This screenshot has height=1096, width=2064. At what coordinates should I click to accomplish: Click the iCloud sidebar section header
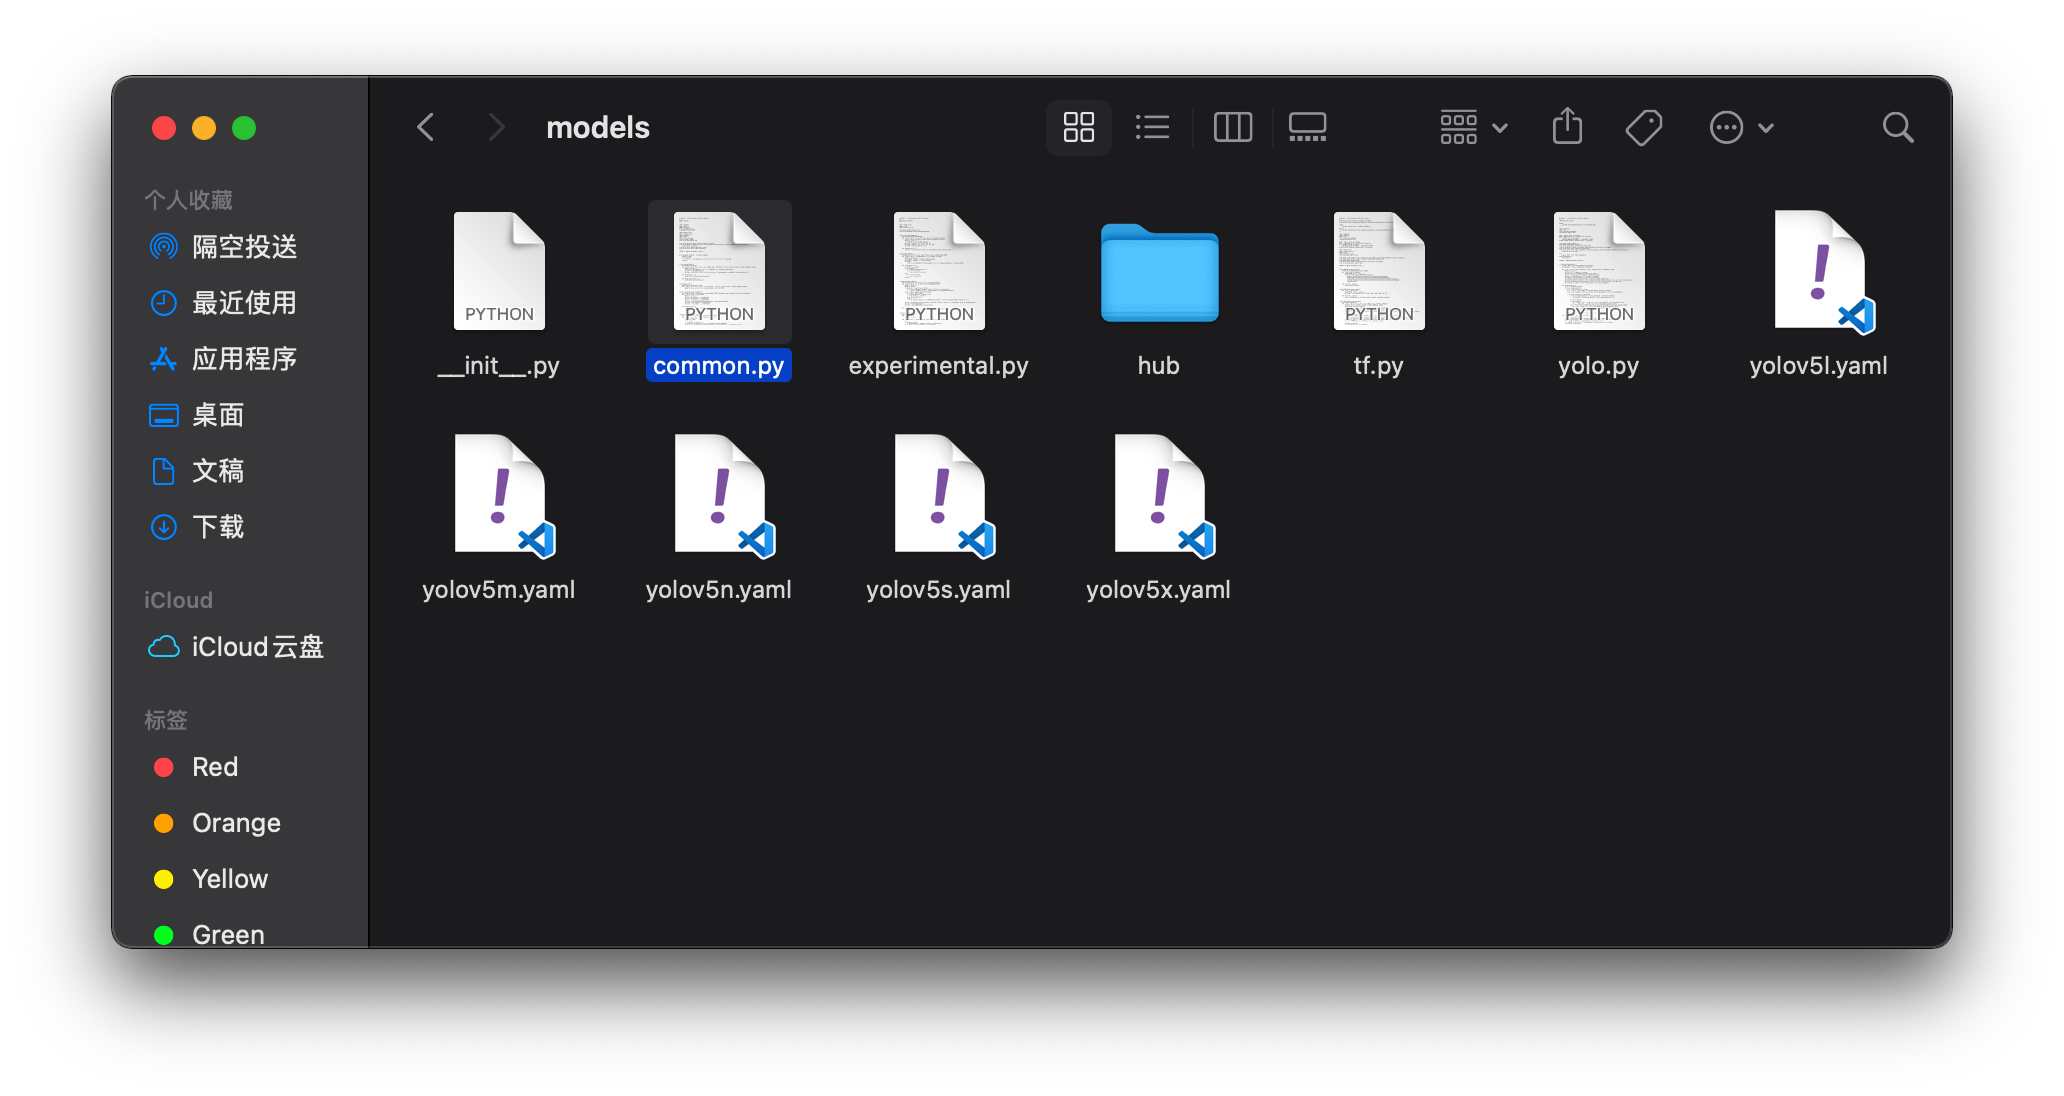[178, 600]
